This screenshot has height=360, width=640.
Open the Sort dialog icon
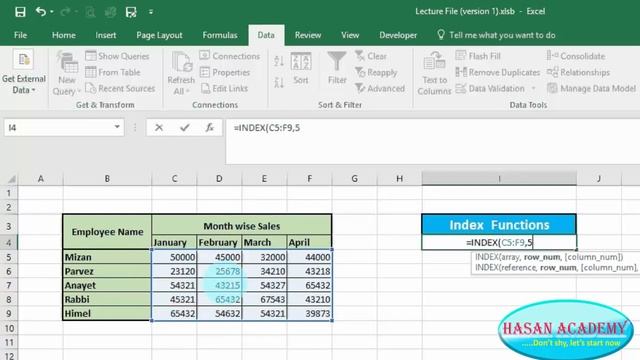tap(301, 69)
